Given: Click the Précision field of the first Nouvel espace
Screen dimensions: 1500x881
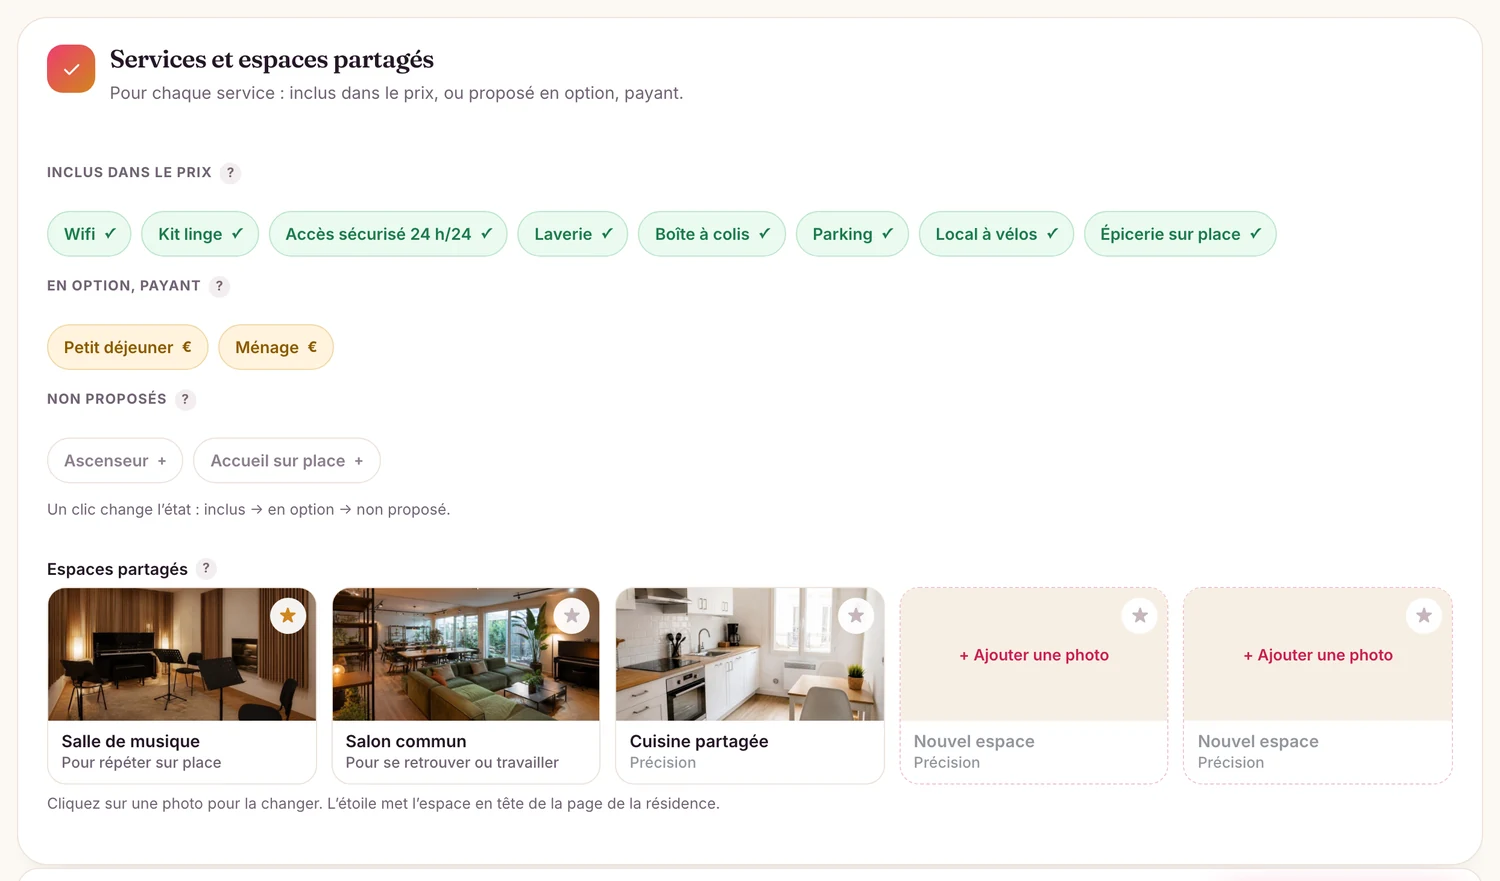Looking at the screenshot, I should pos(1034,763).
